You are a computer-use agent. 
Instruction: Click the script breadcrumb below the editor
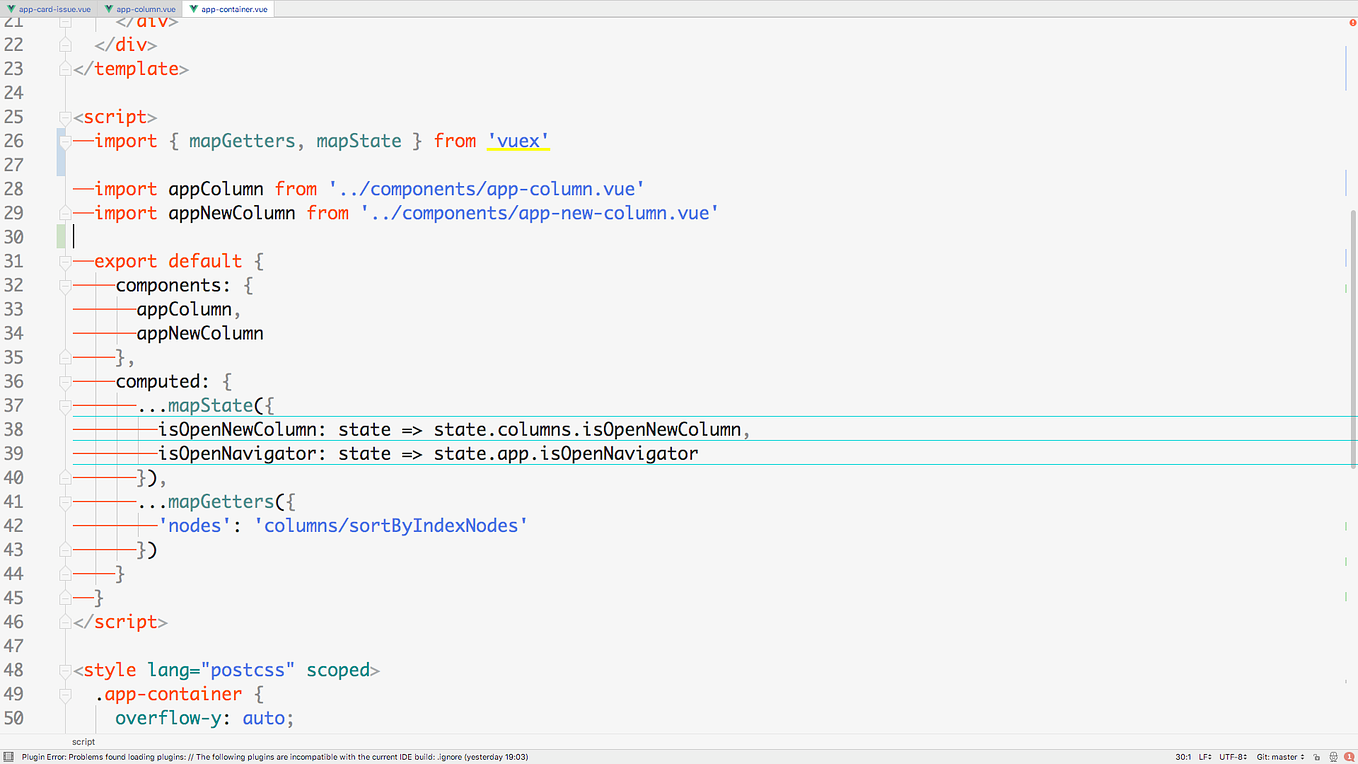coord(83,741)
